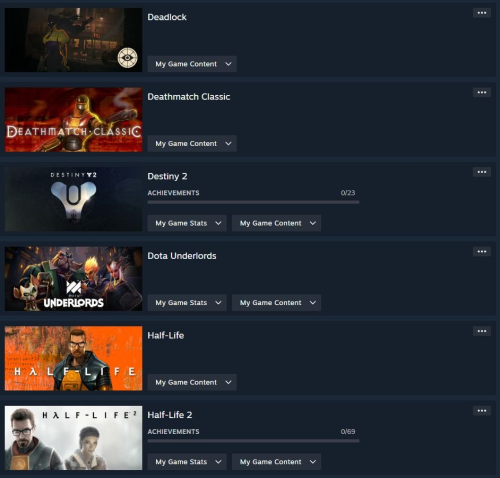Open the Dota Underlords three-dot options menu
Viewport: 500px width, 478px height.
482,251
